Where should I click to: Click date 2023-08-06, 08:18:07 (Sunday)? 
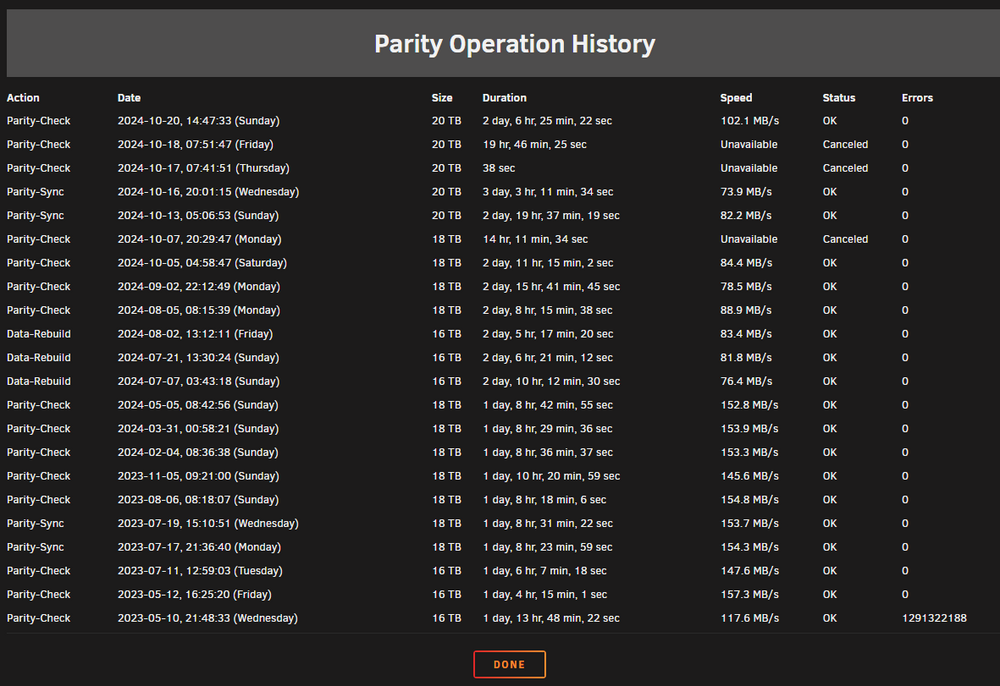tap(198, 499)
